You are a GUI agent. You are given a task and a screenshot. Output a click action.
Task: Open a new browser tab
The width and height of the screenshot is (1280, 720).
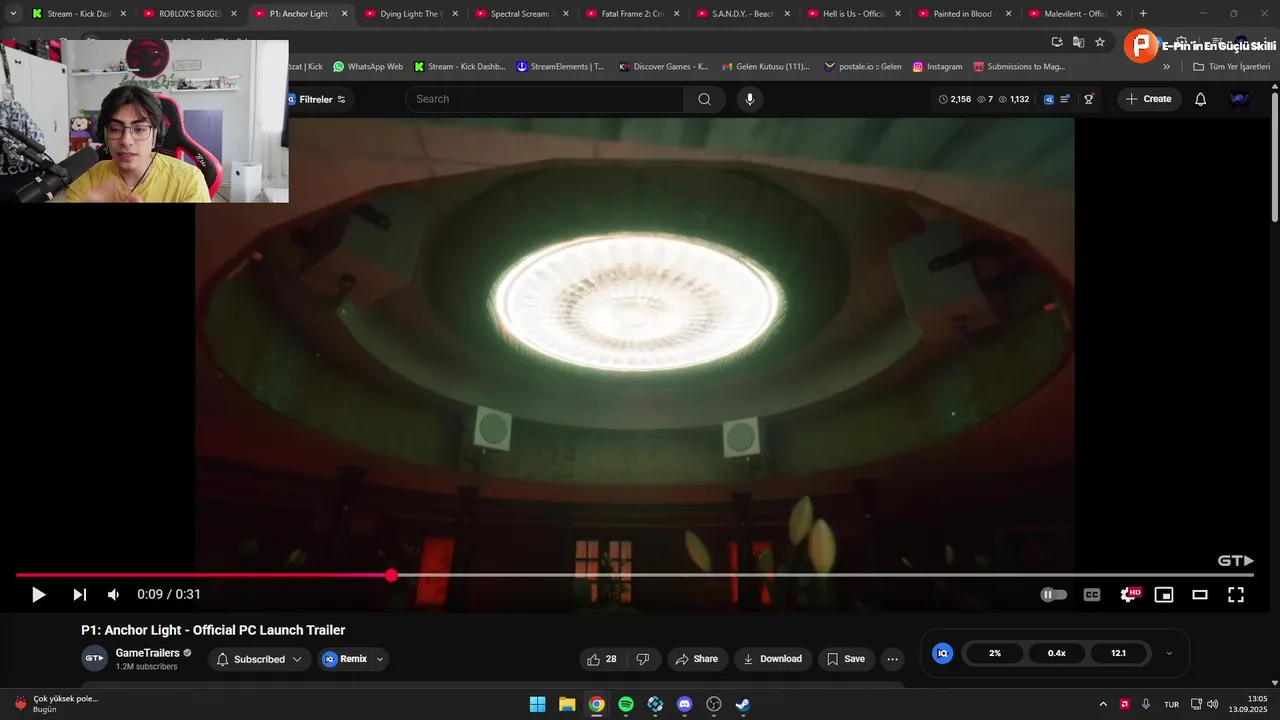click(1143, 14)
